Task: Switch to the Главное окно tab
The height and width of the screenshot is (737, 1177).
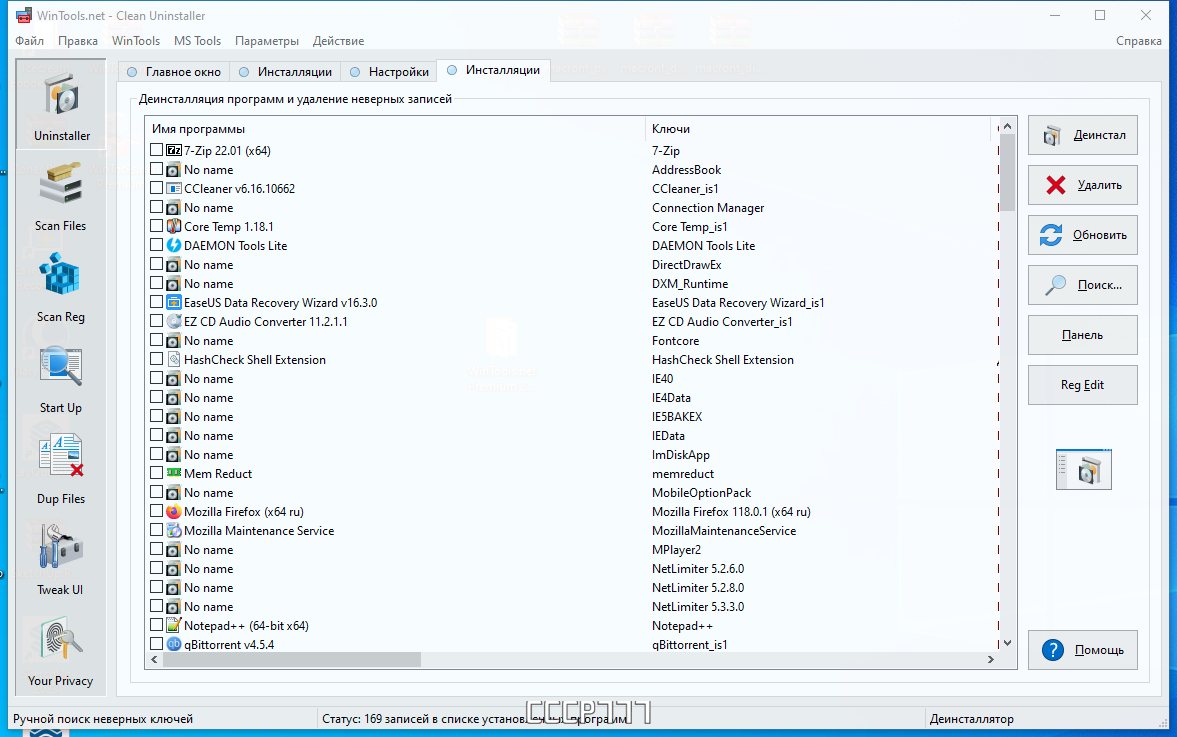Action: (x=174, y=71)
